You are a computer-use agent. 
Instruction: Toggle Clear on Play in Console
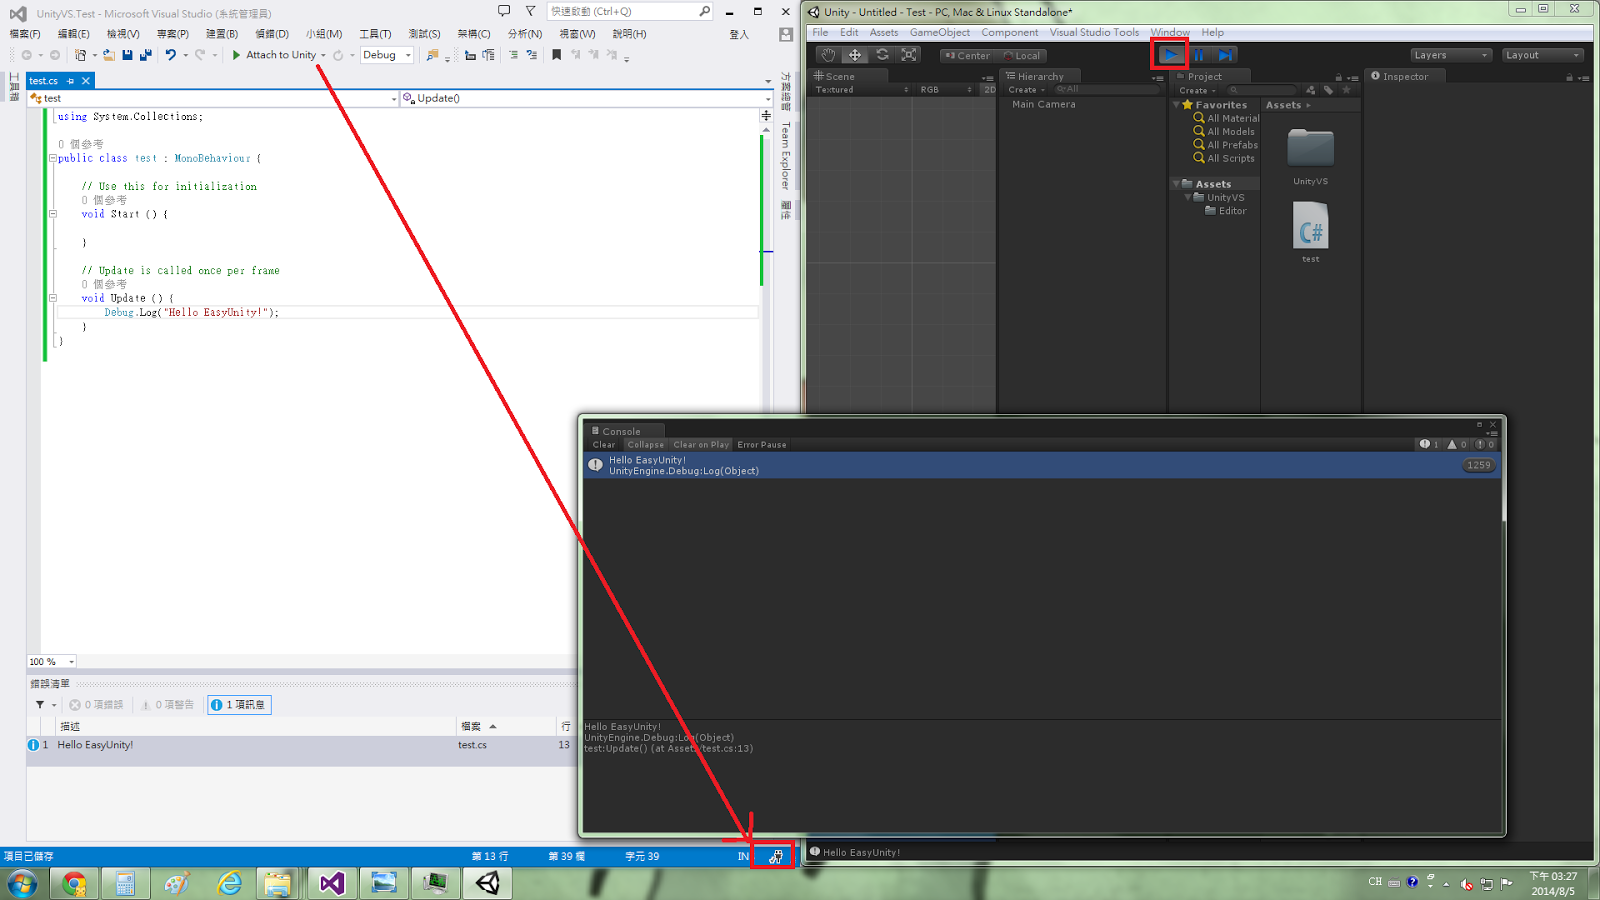click(x=701, y=444)
